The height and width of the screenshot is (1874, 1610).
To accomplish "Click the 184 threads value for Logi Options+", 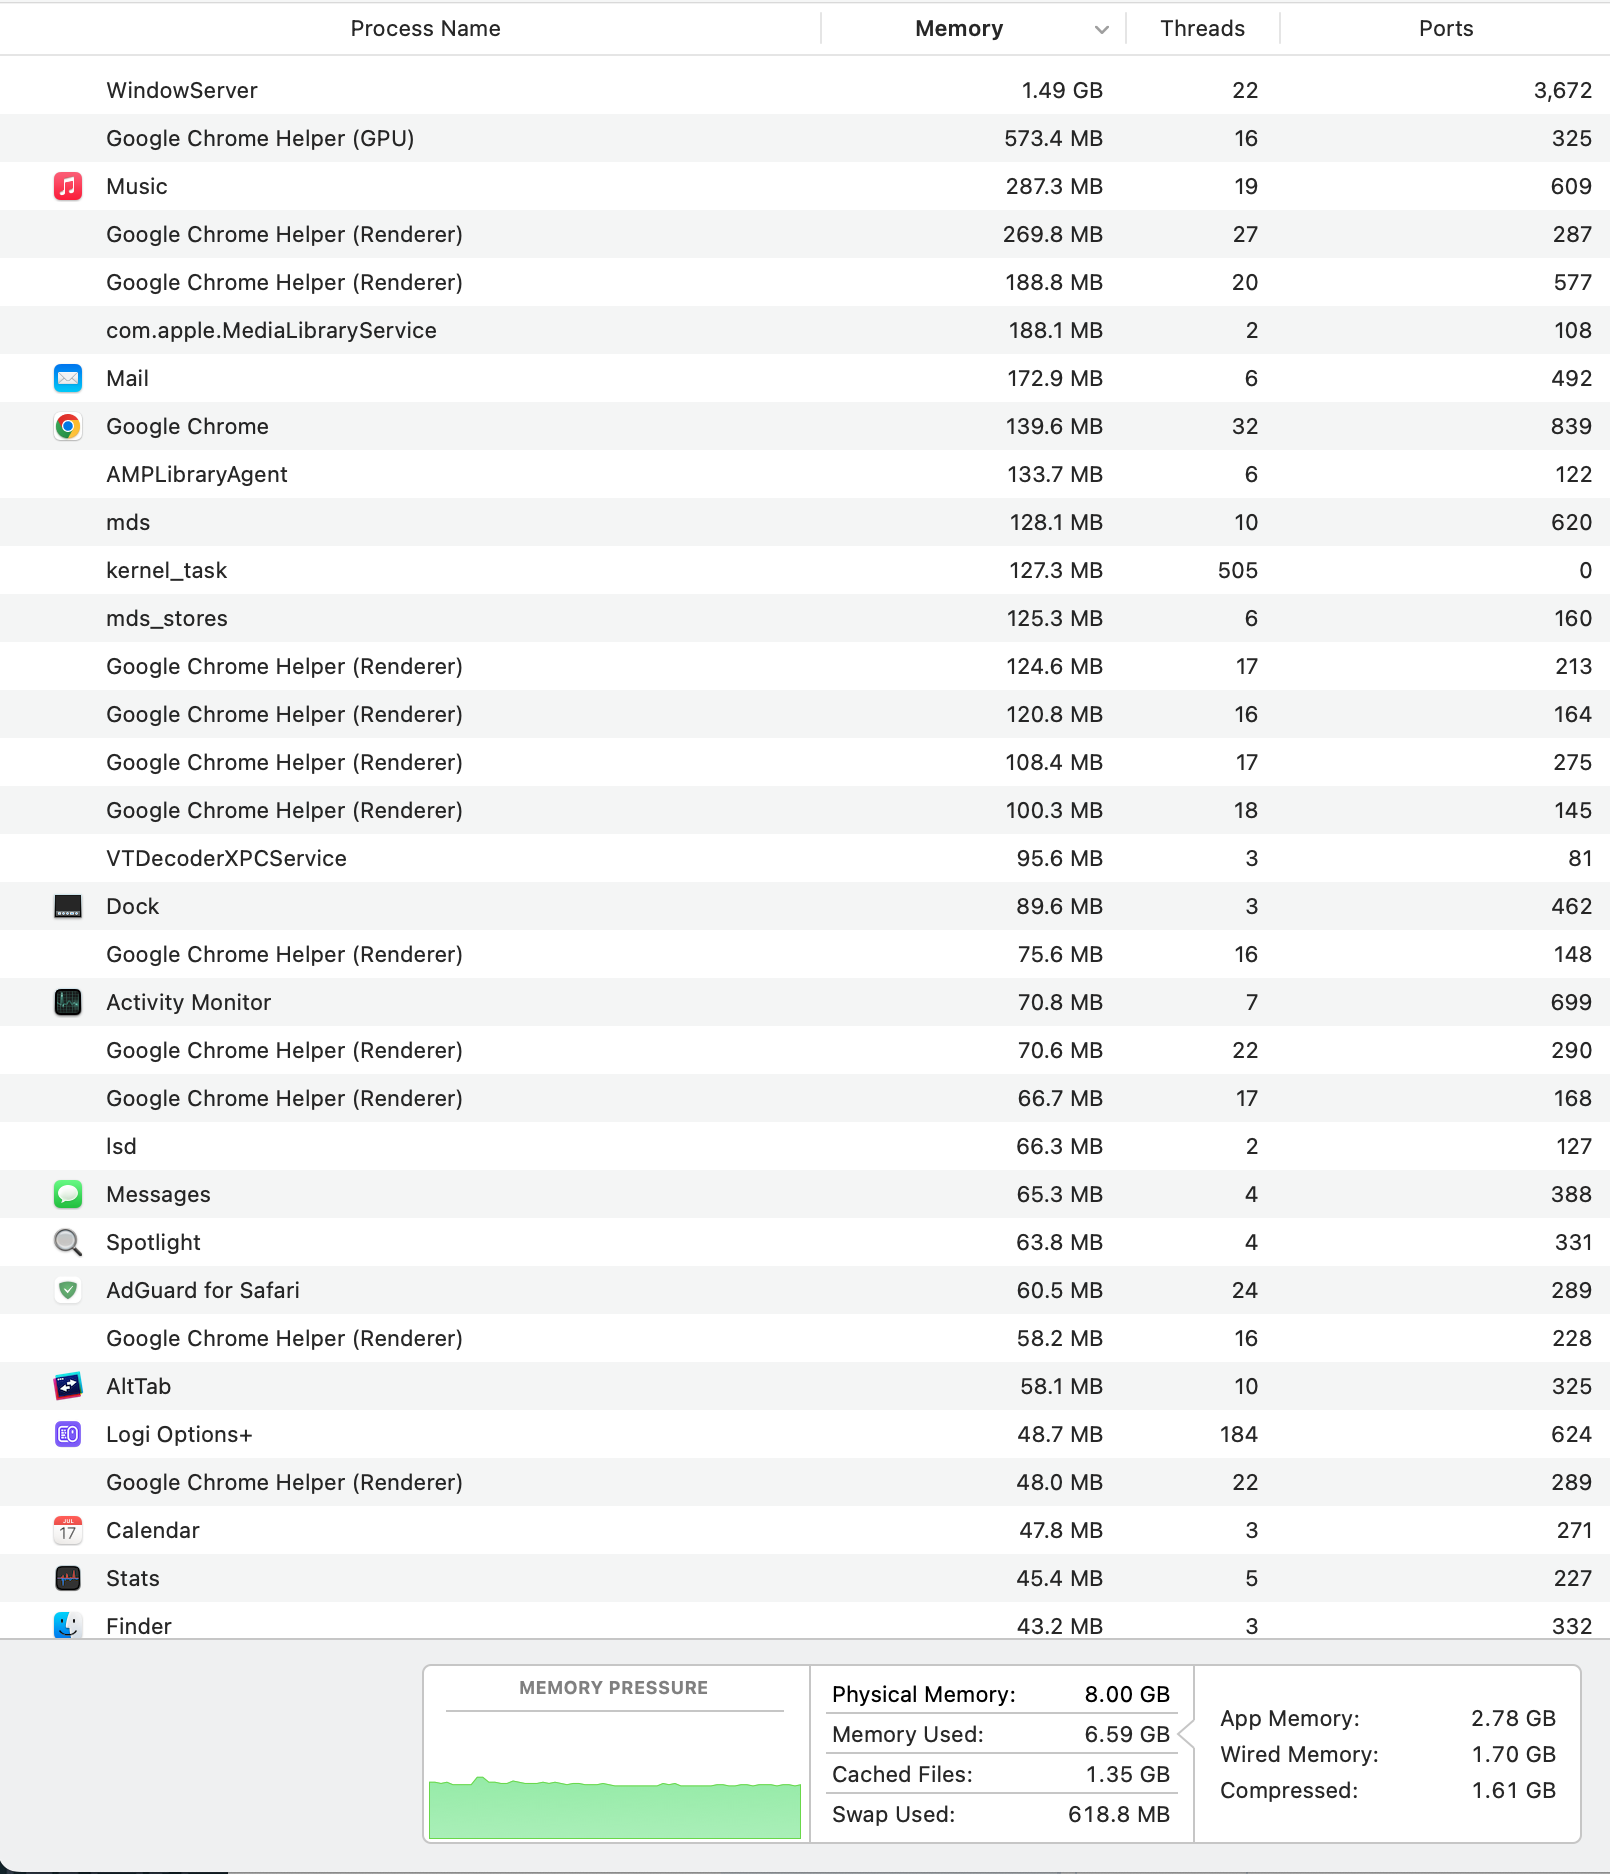I will point(1239,1434).
